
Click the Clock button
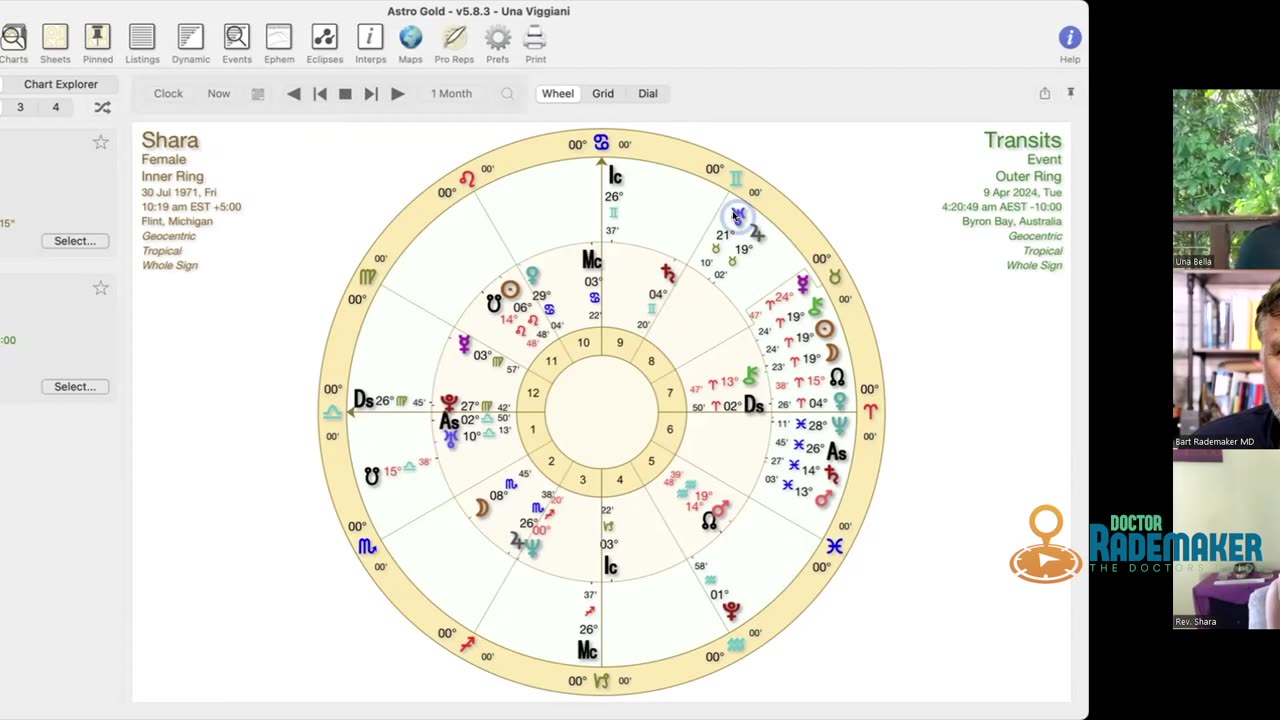pos(168,94)
